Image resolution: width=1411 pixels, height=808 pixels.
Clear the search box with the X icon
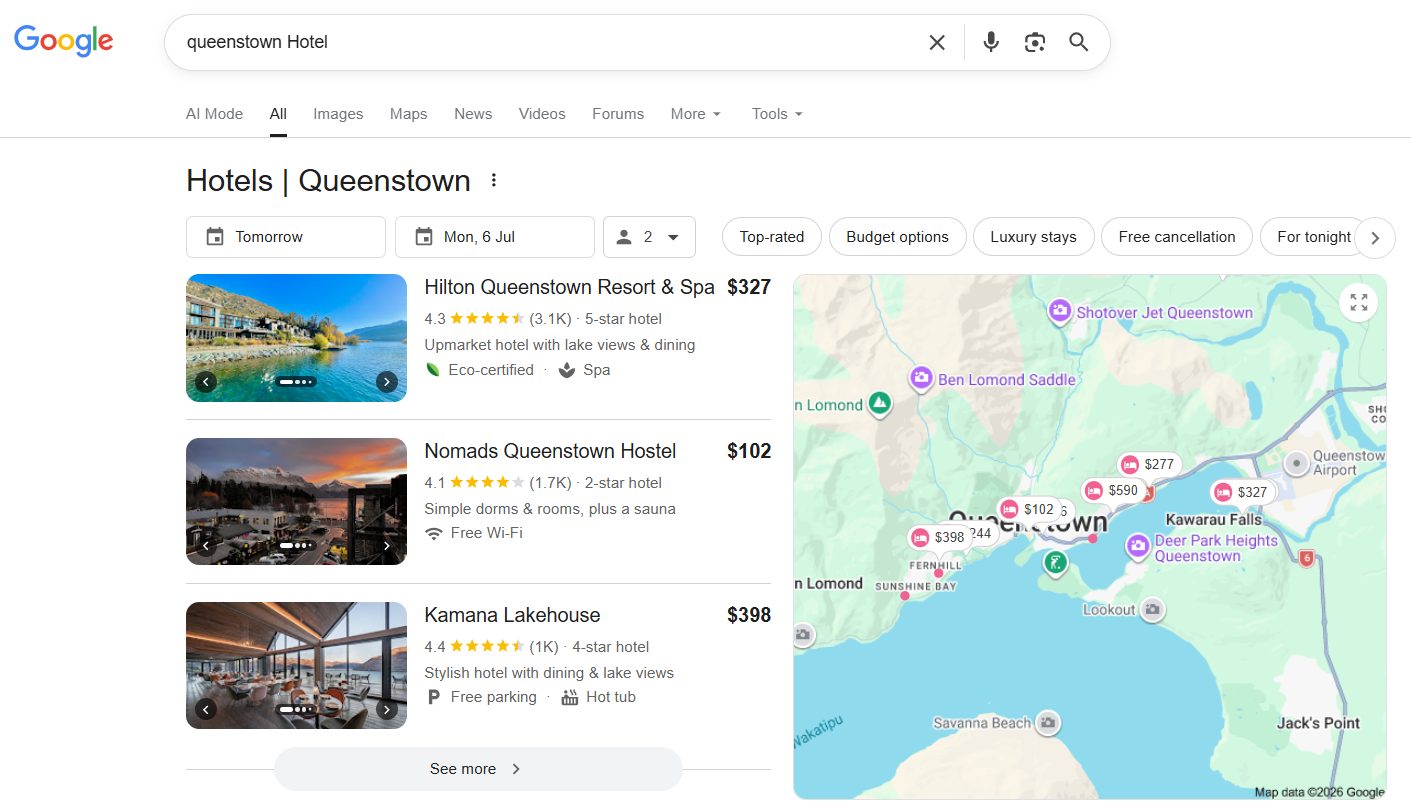tap(937, 42)
